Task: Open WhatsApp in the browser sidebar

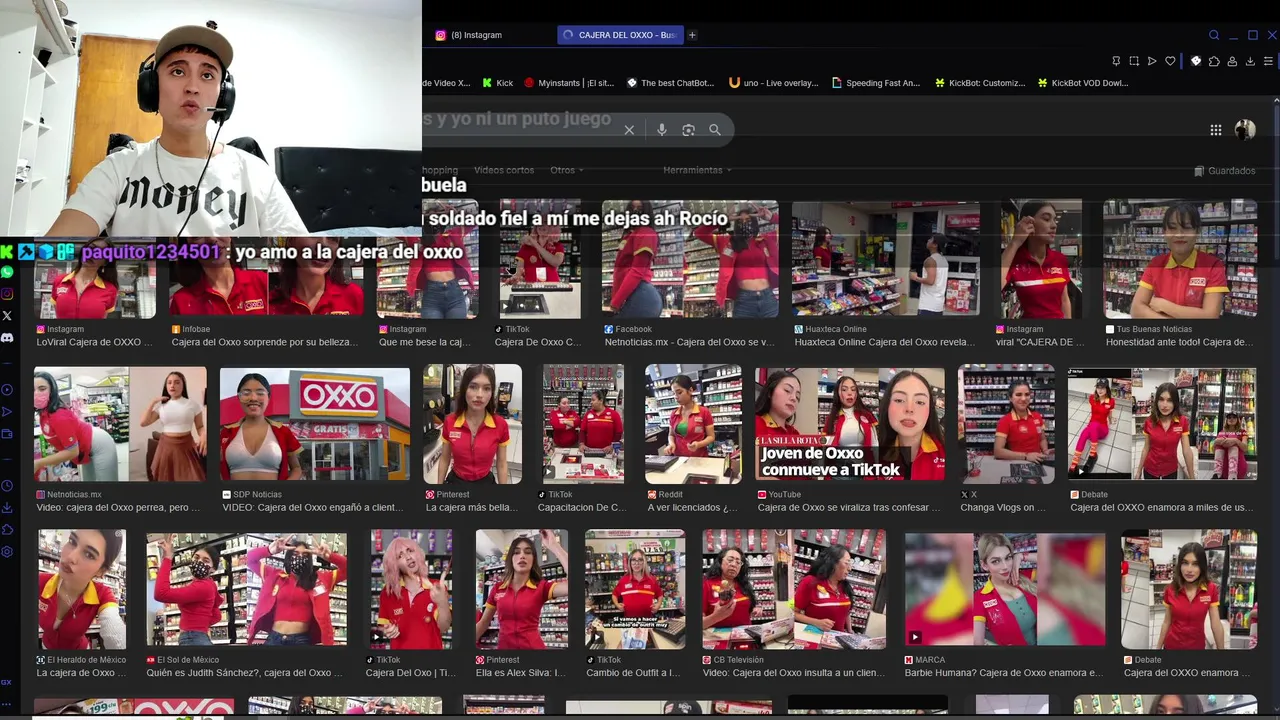Action: [x=7, y=272]
